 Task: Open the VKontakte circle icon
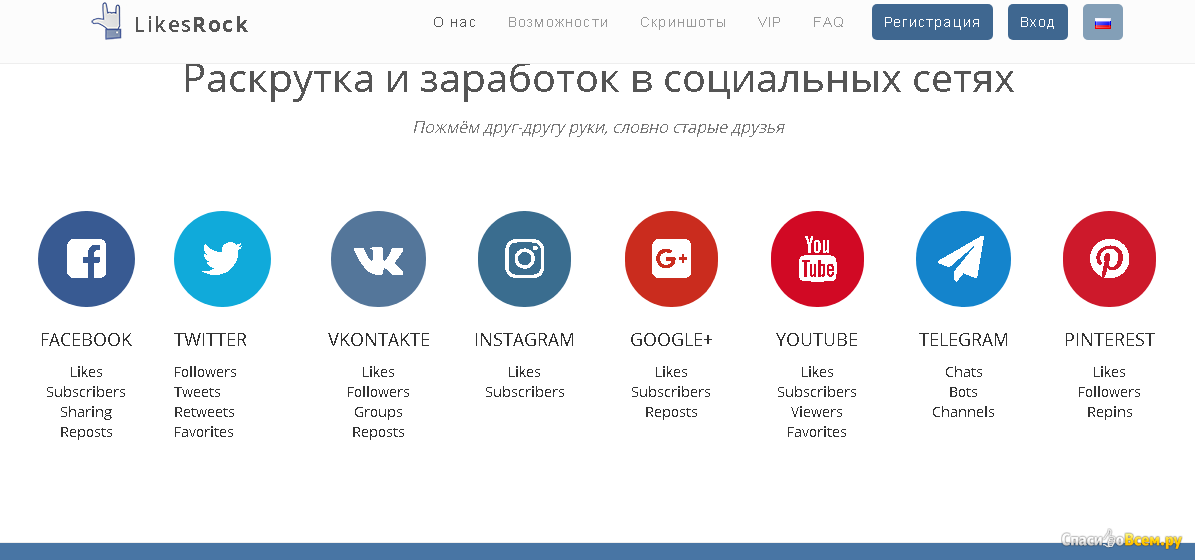point(378,259)
